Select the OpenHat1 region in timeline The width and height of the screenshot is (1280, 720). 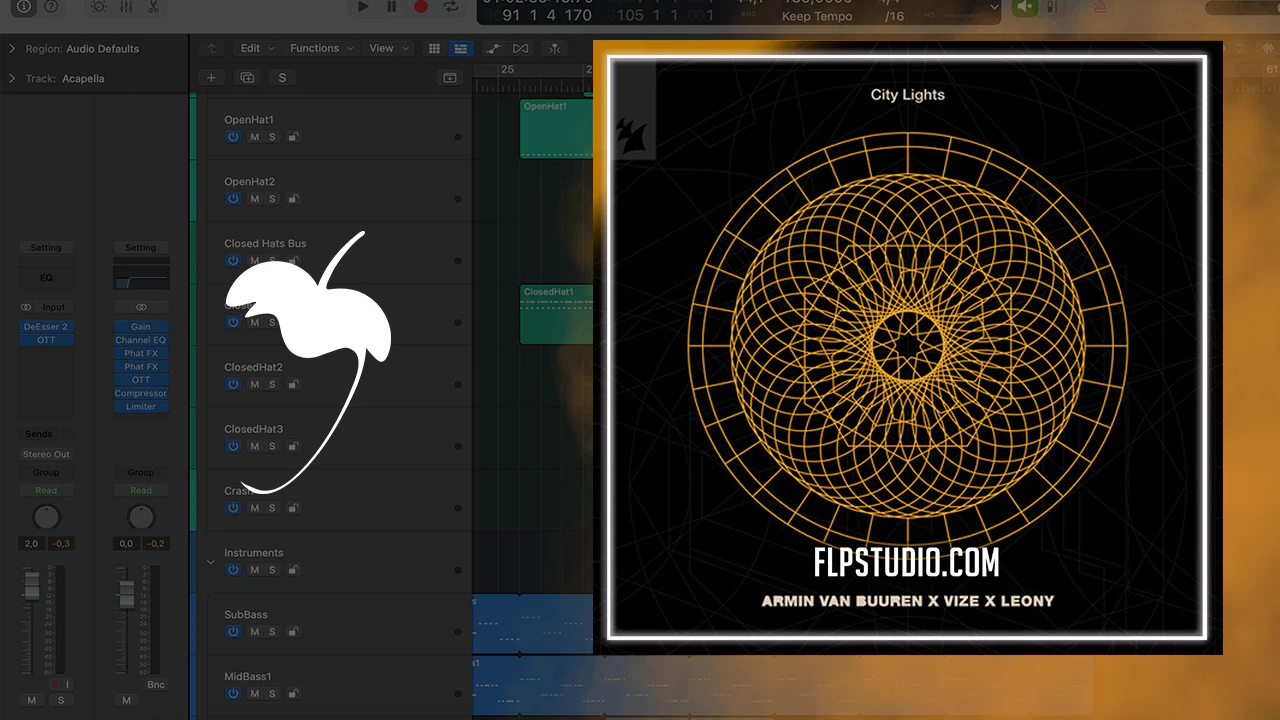click(x=556, y=128)
